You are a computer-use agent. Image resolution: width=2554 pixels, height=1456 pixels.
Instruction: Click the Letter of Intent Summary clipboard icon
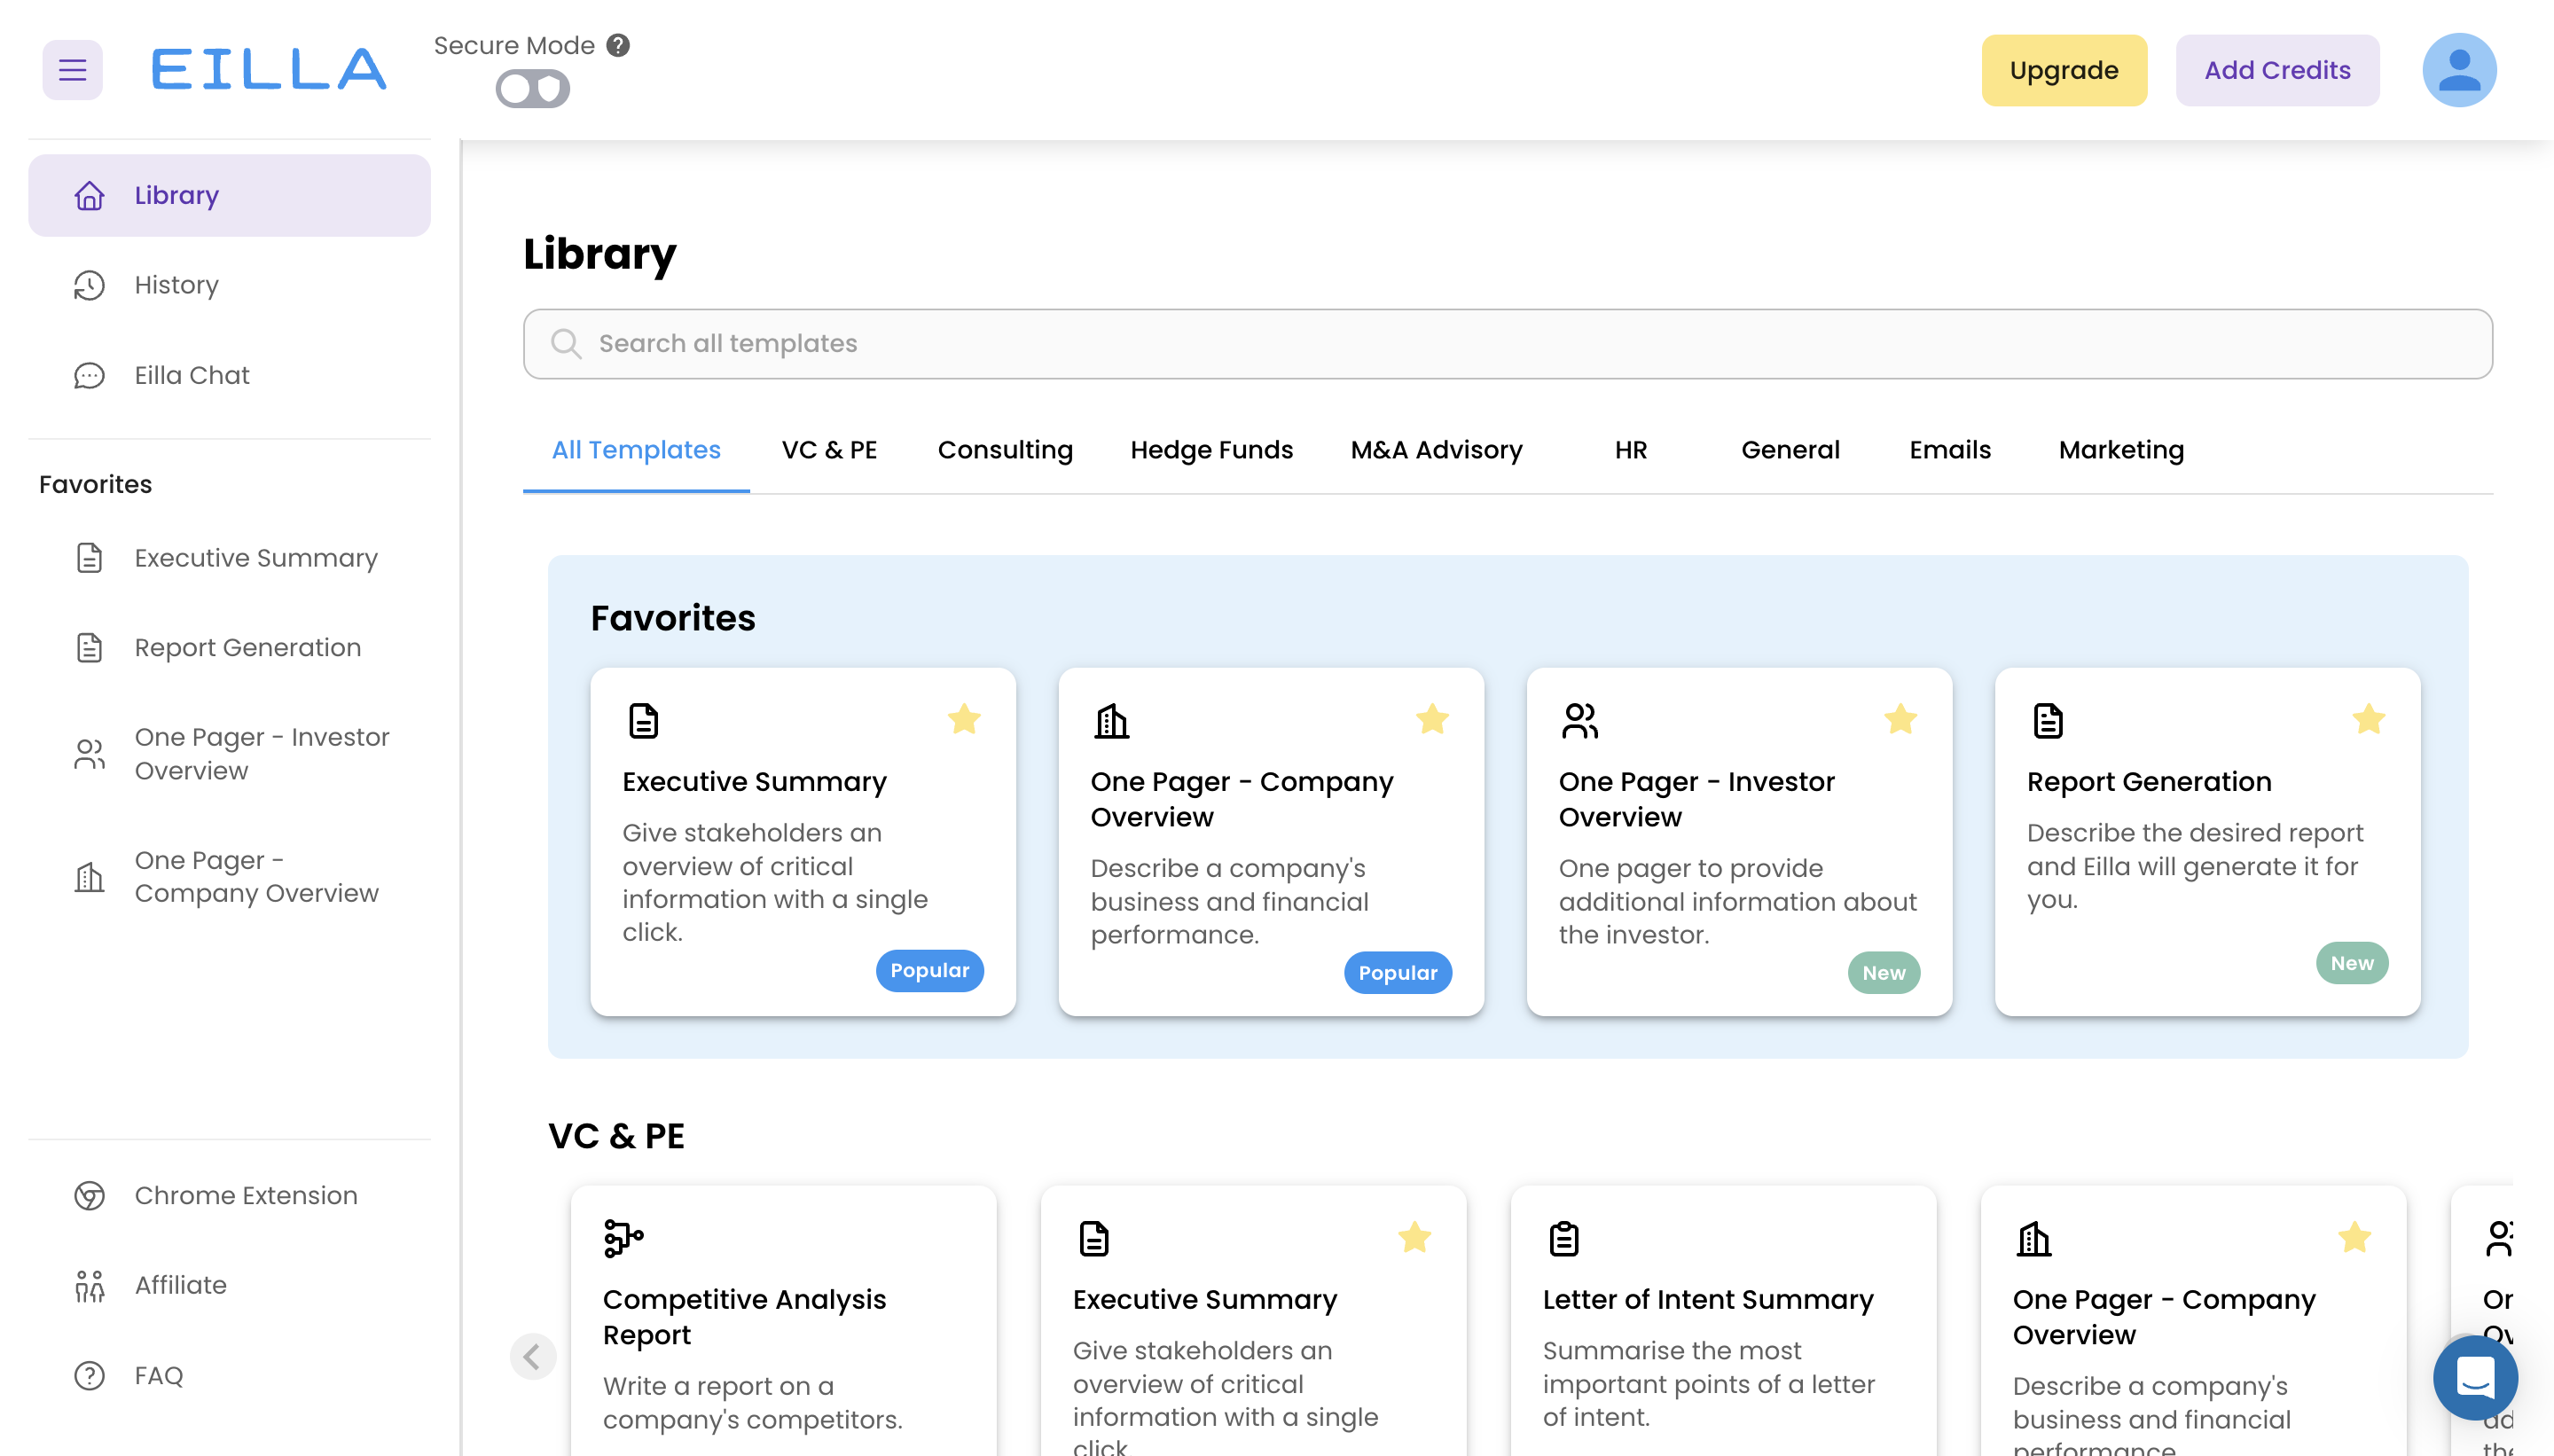tap(1563, 1239)
